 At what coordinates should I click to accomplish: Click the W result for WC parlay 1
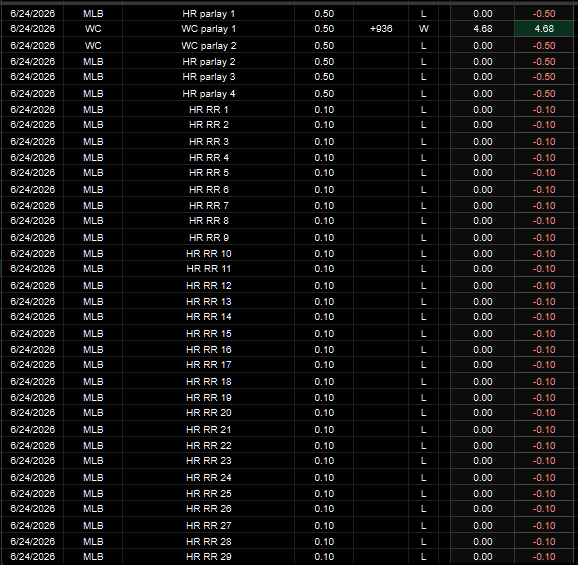424,29
